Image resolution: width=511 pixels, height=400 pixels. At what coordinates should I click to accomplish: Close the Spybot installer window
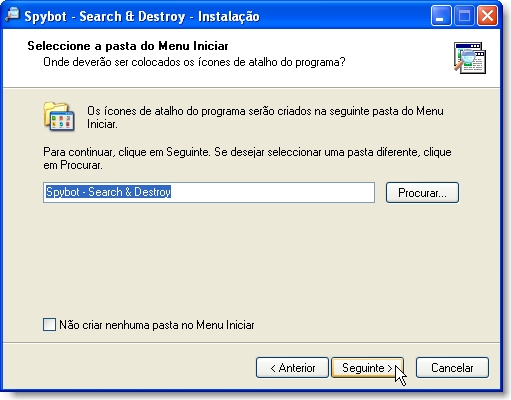click(x=487, y=16)
